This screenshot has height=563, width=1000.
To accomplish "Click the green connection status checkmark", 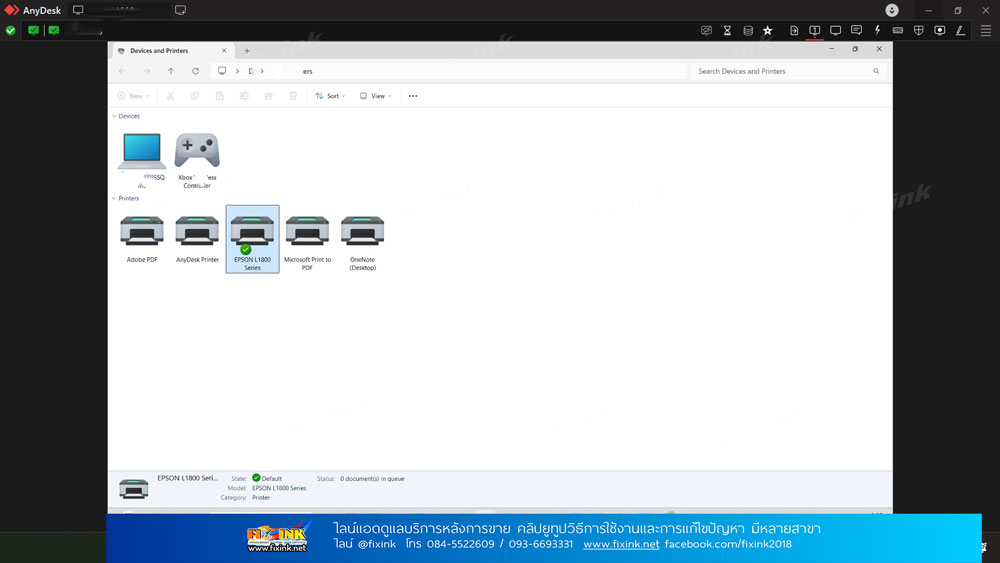I will pos(11,30).
